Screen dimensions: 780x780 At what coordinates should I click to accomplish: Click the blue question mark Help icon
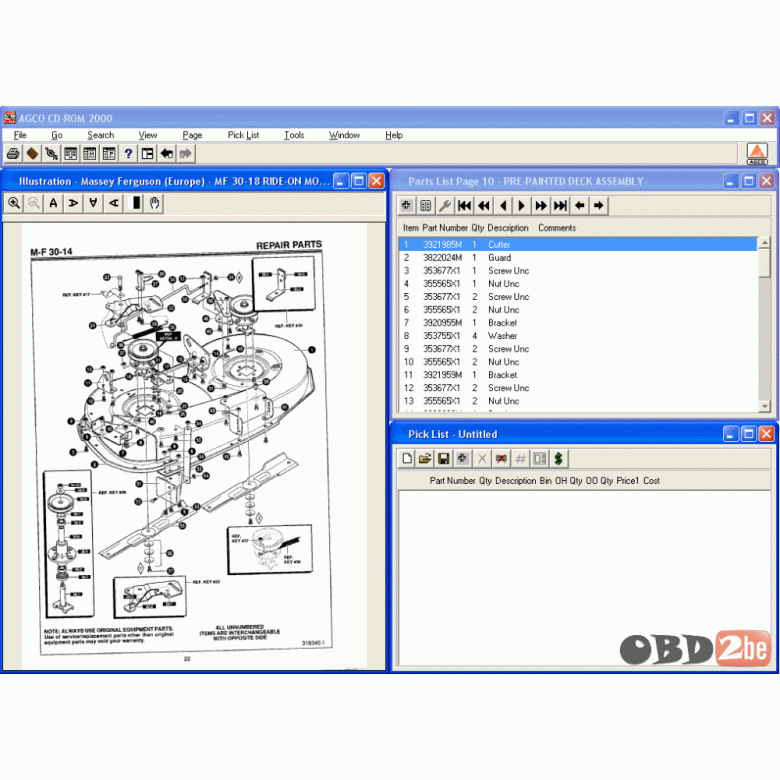tap(128, 154)
